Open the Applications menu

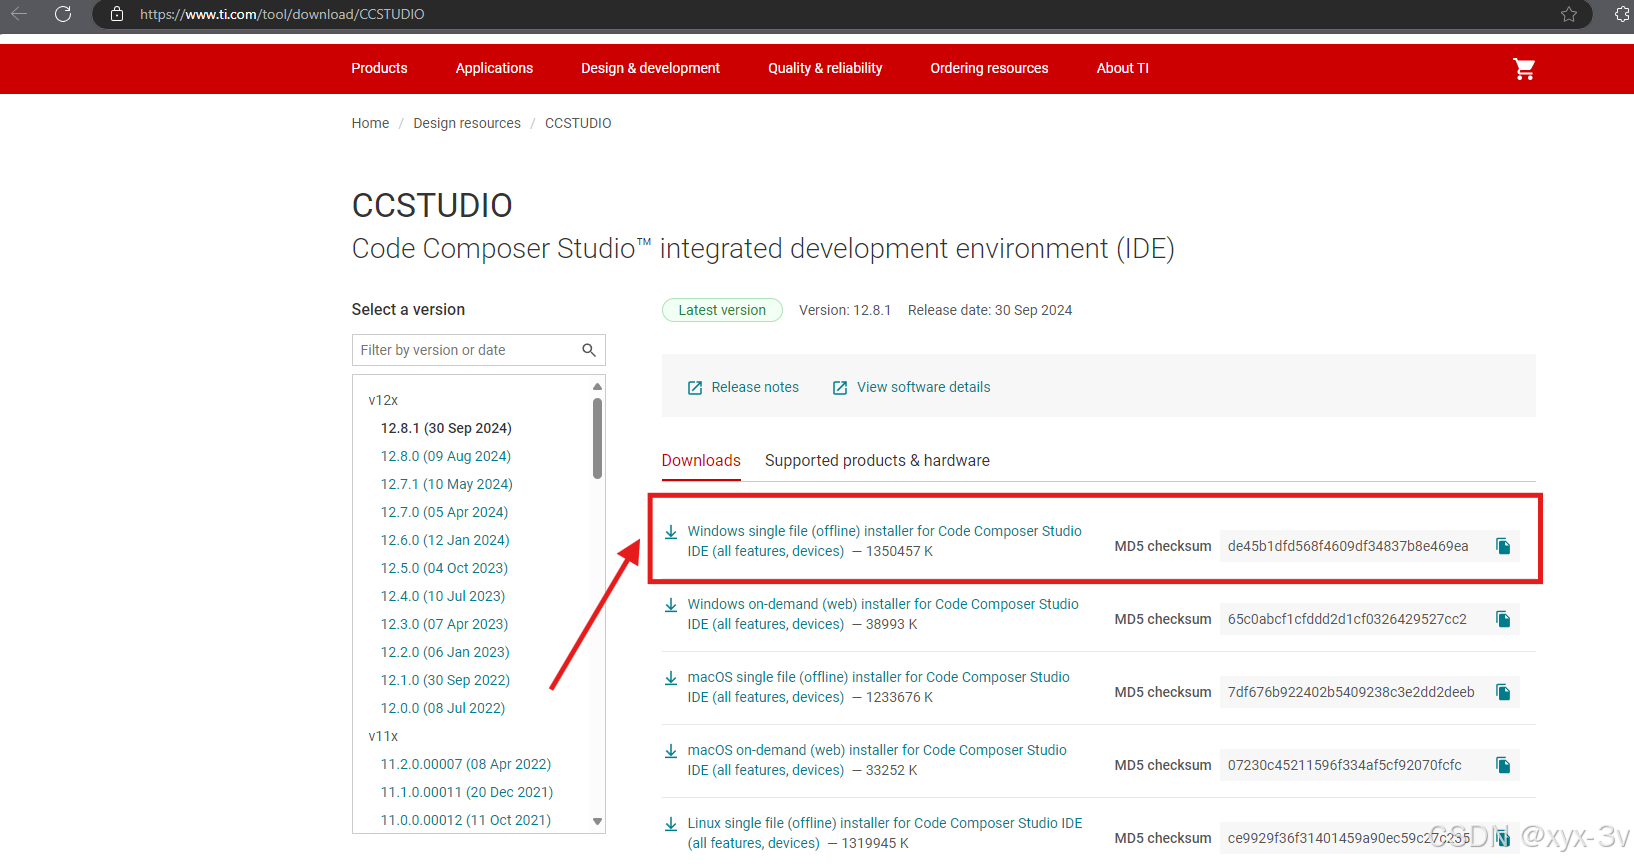click(494, 68)
